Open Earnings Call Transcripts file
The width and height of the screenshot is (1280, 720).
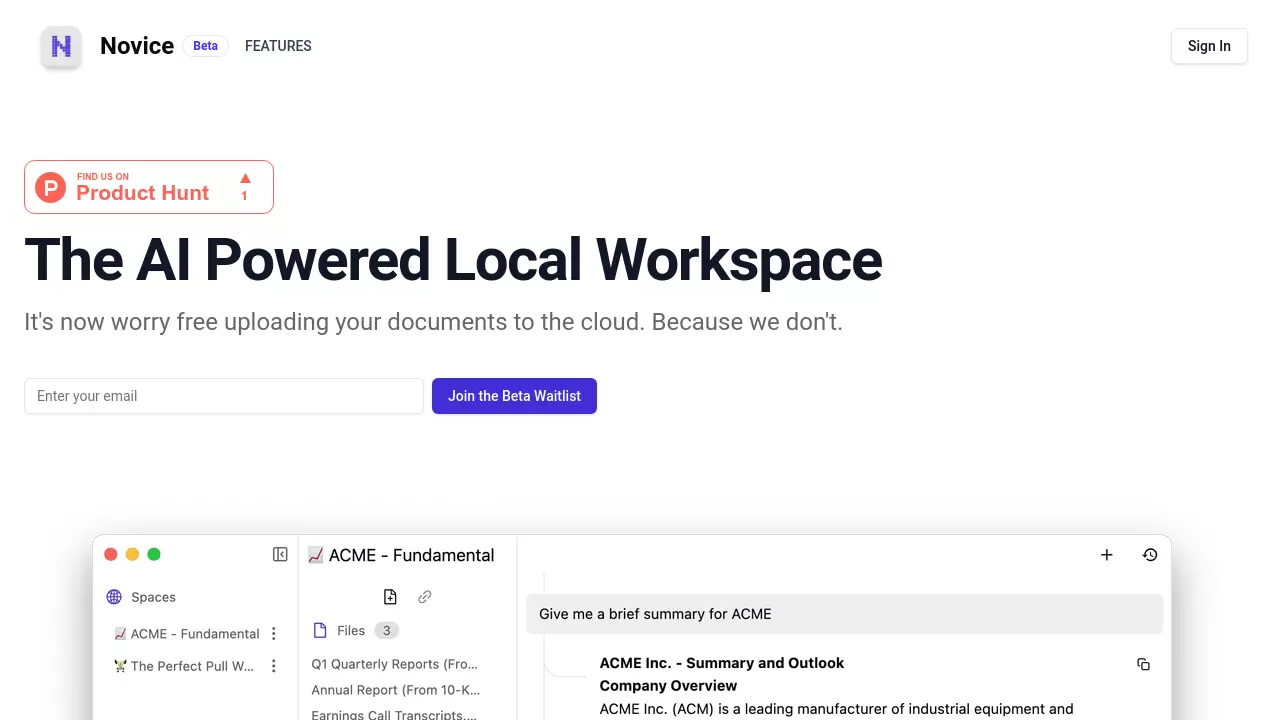[394, 714]
